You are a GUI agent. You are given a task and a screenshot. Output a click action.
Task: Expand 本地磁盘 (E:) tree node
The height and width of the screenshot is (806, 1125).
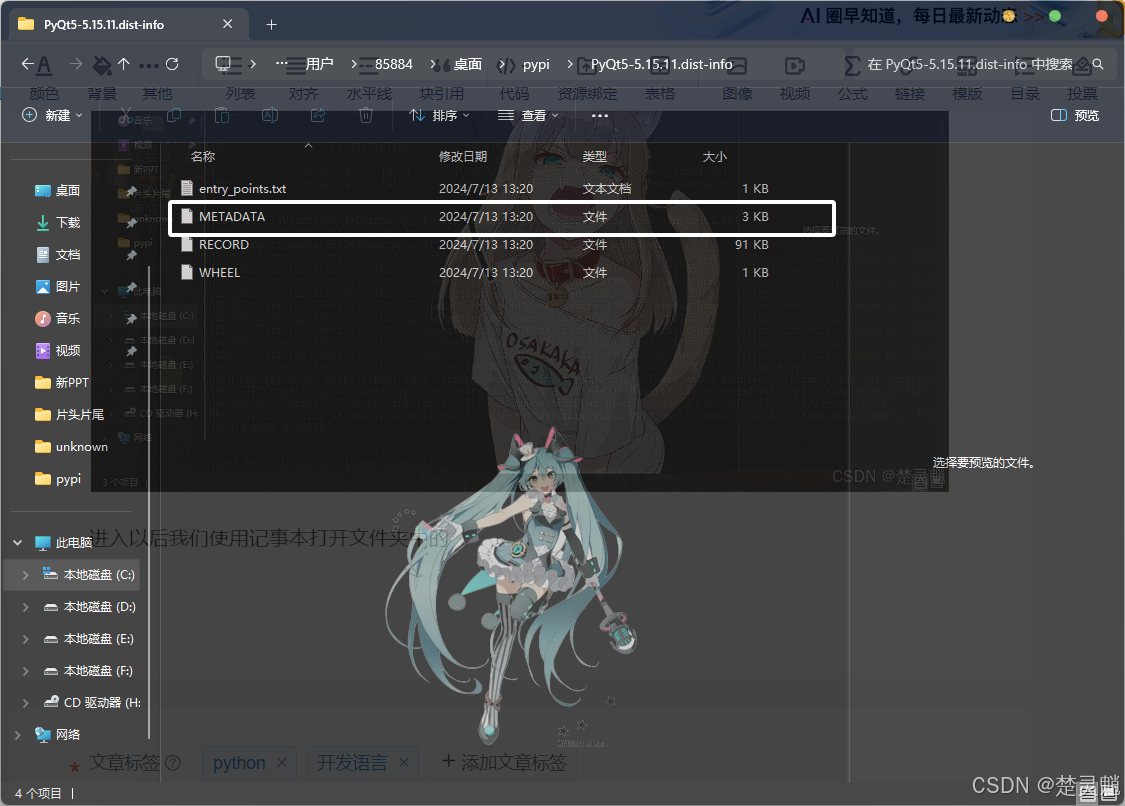click(25, 639)
